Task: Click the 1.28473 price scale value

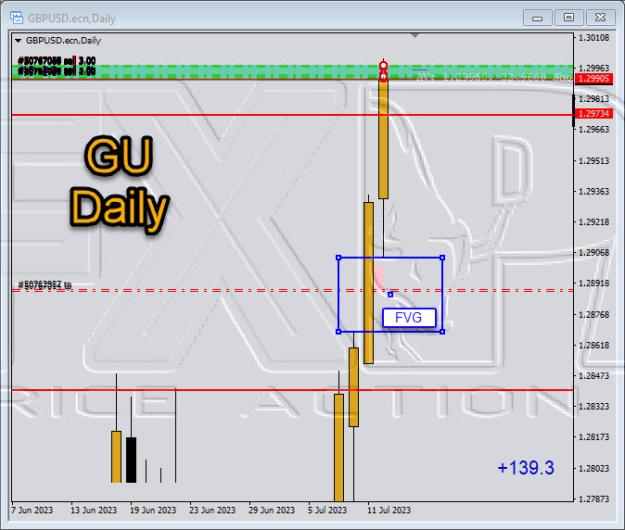Action: [594, 376]
